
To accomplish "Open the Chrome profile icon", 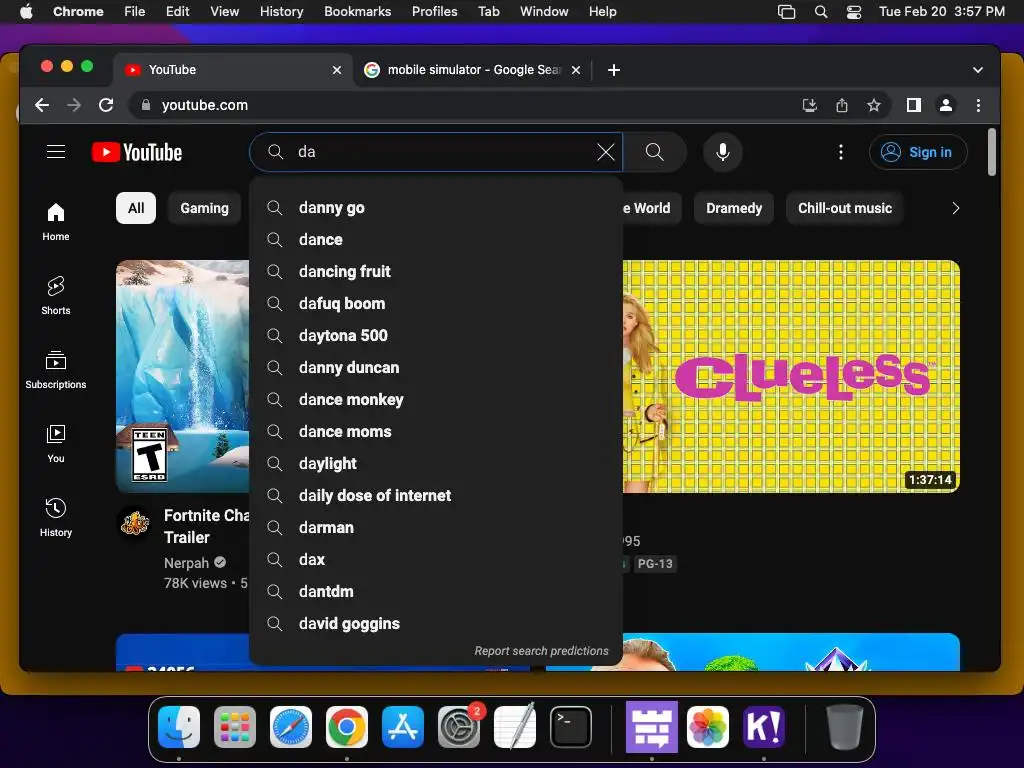I will (x=946, y=105).
